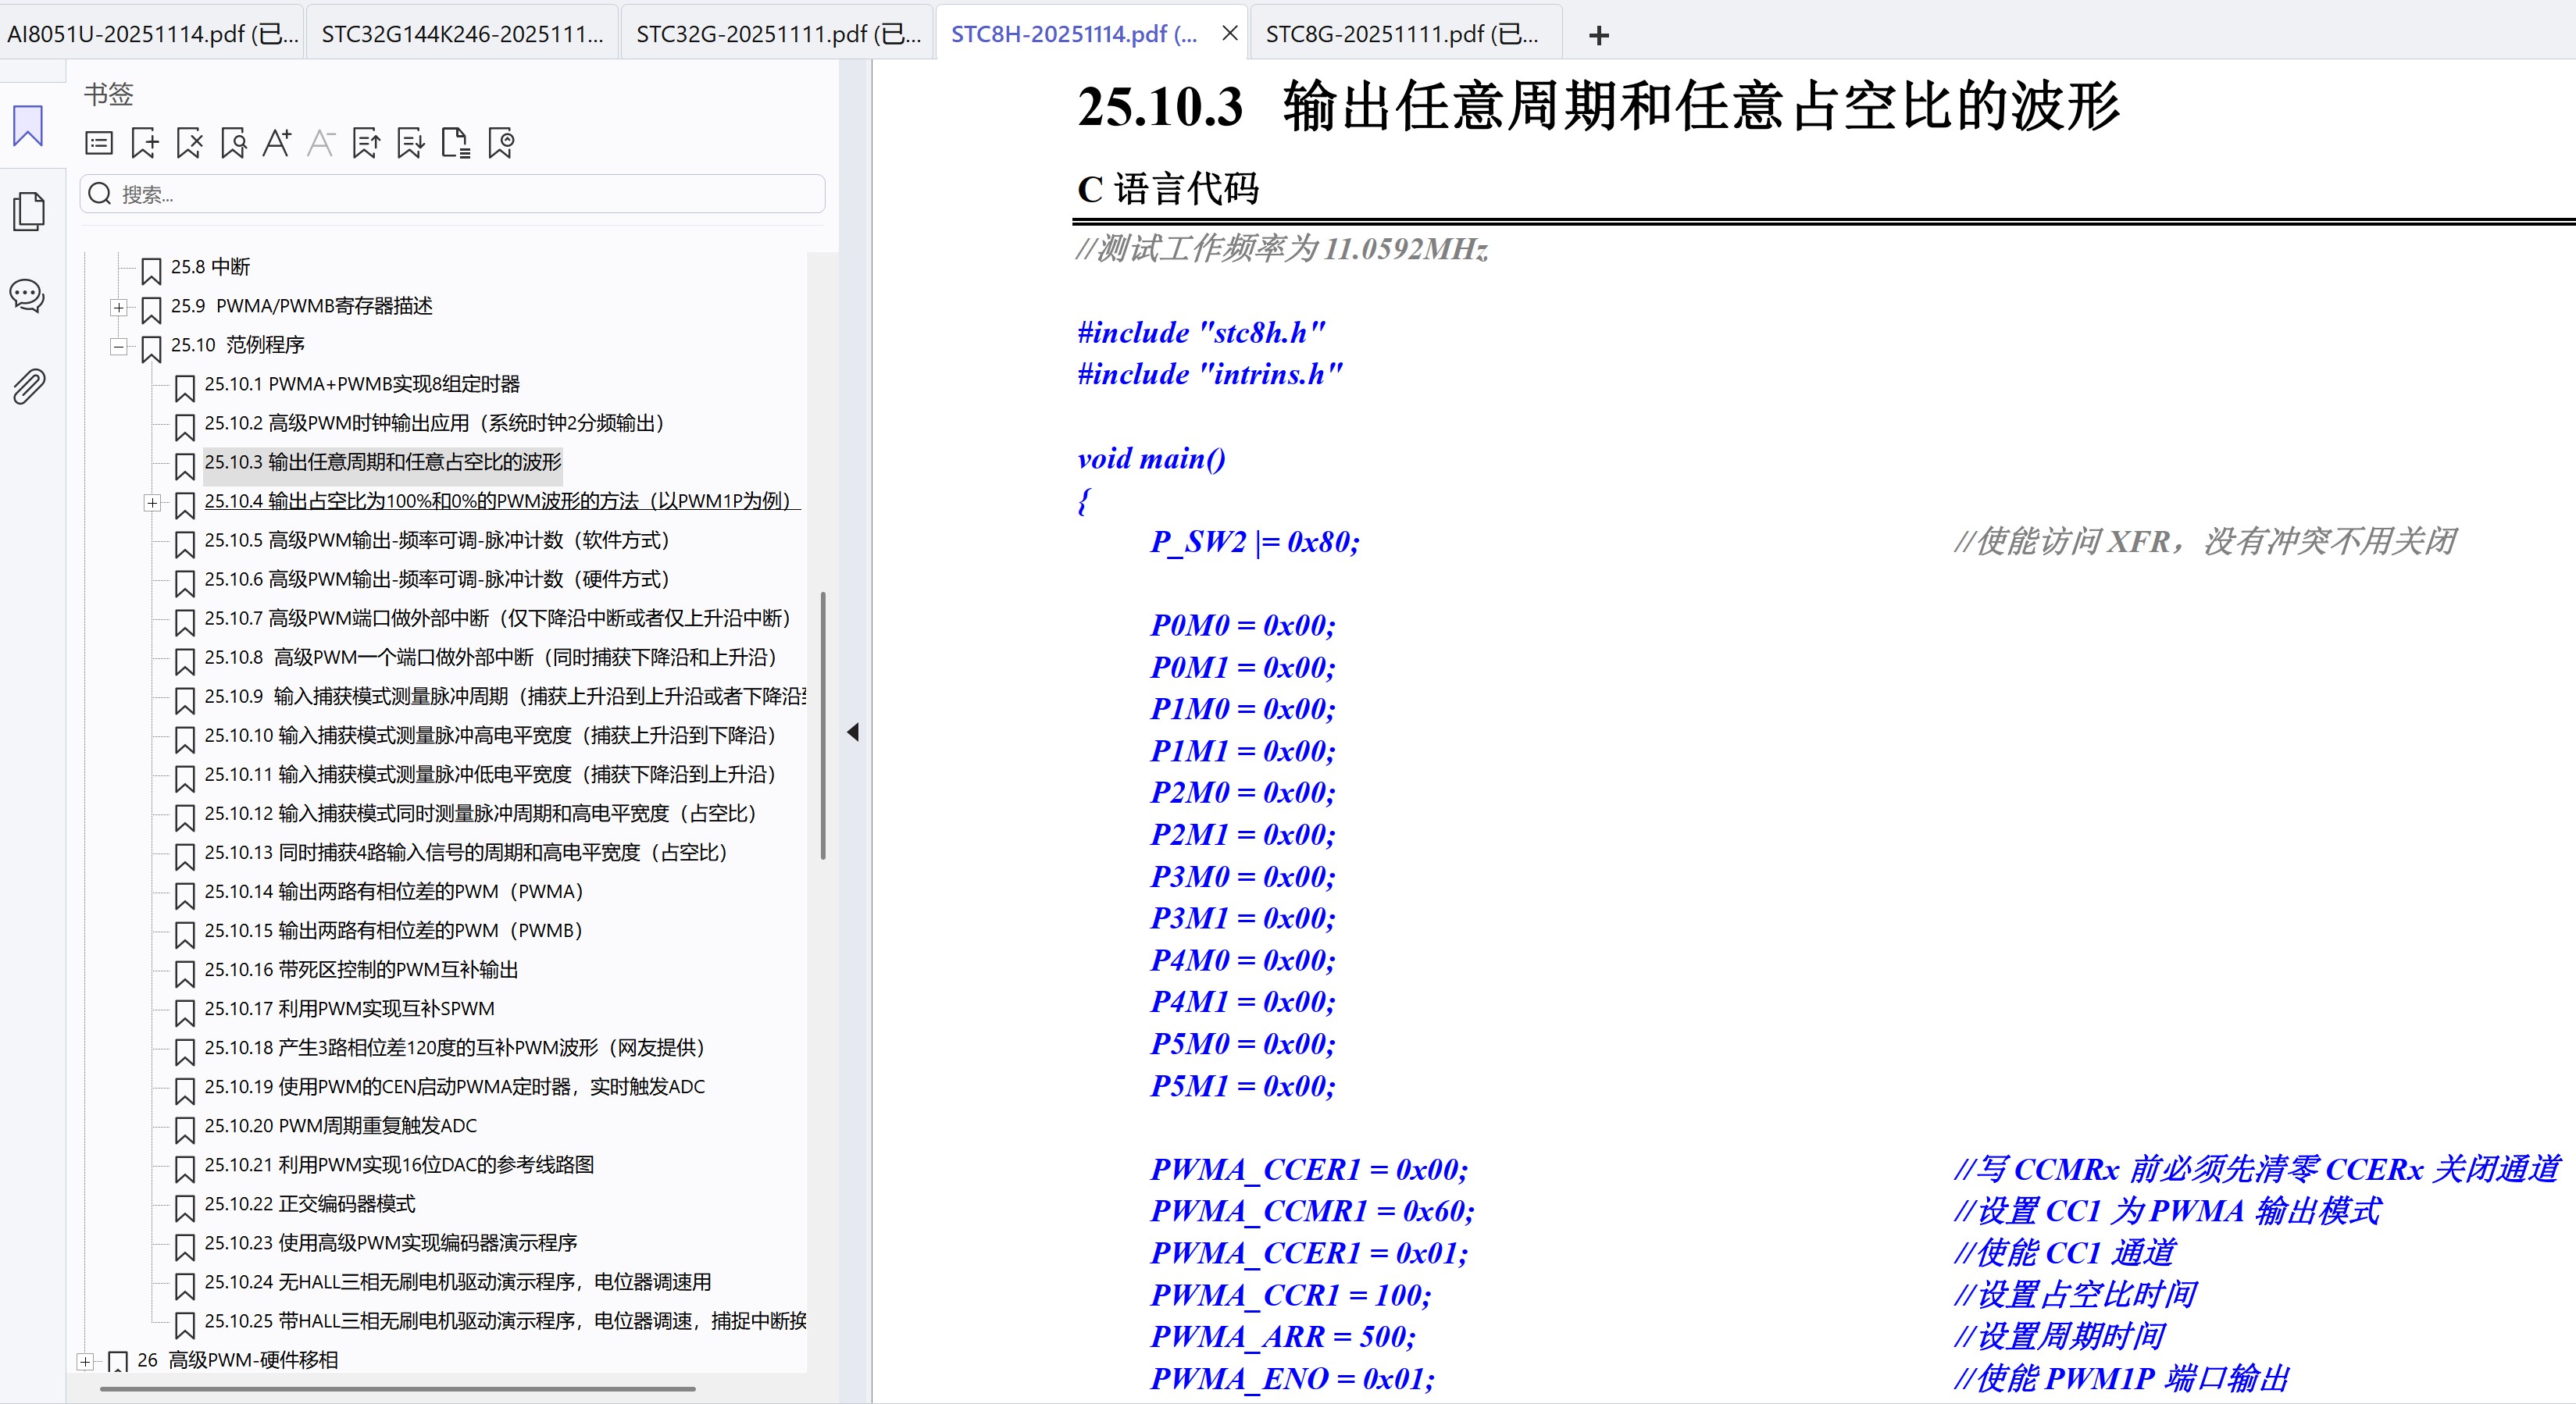Screen dimensions: 2576x1404
Task: Increase bookmark text size
Action: click(x=277, y=143)
